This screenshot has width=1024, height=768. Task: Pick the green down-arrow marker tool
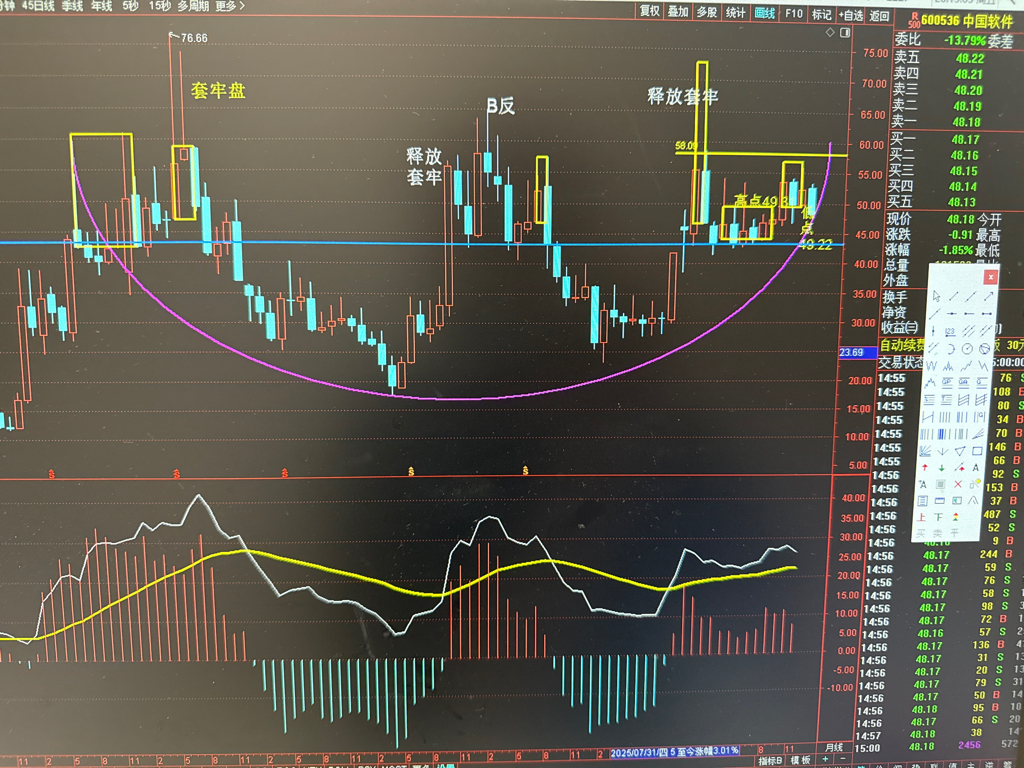[942, 468]
